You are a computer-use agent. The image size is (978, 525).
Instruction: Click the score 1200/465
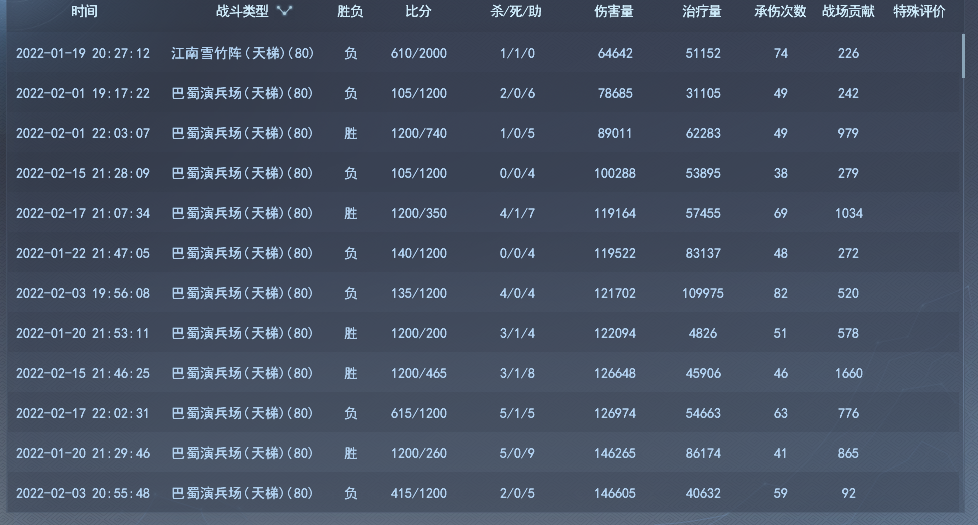point(419,373)
